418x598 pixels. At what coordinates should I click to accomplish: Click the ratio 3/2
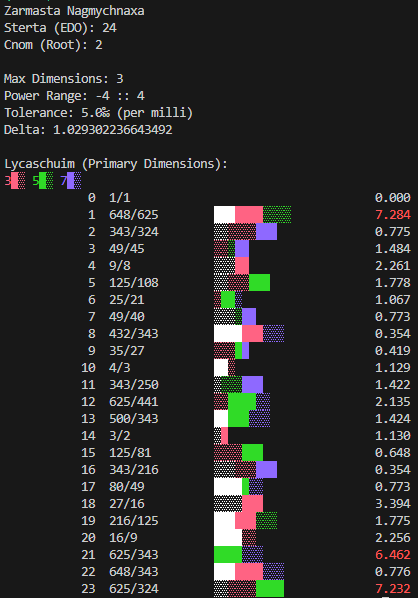pos(120,436)
